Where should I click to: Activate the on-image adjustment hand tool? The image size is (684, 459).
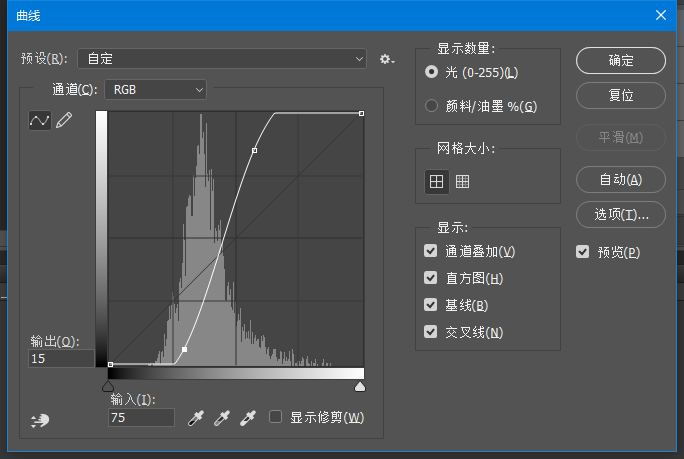coord(40,420)
